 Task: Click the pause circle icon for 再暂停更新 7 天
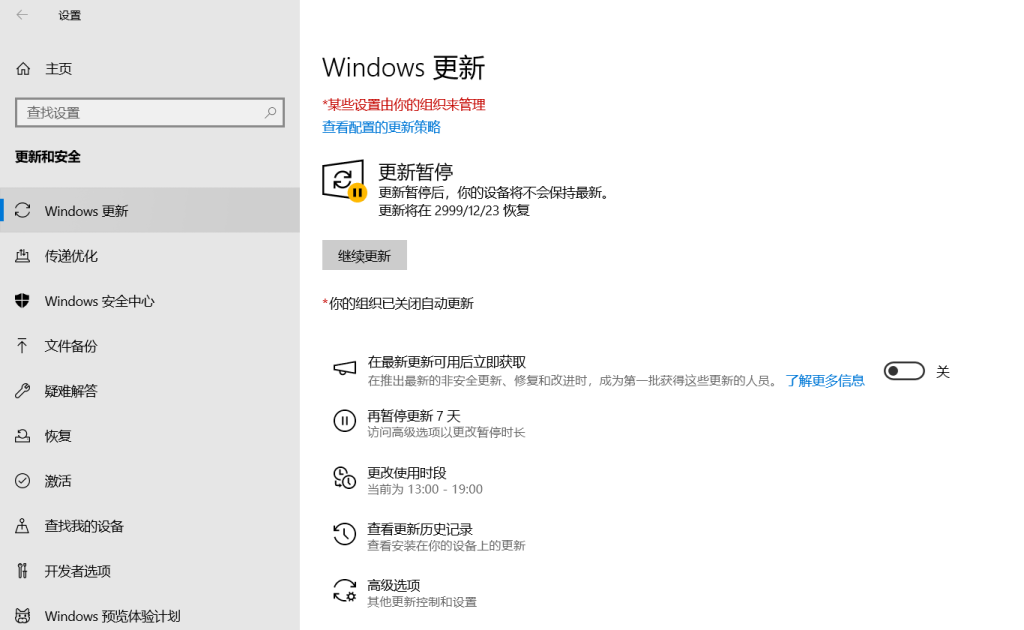(x=345, y=420)
